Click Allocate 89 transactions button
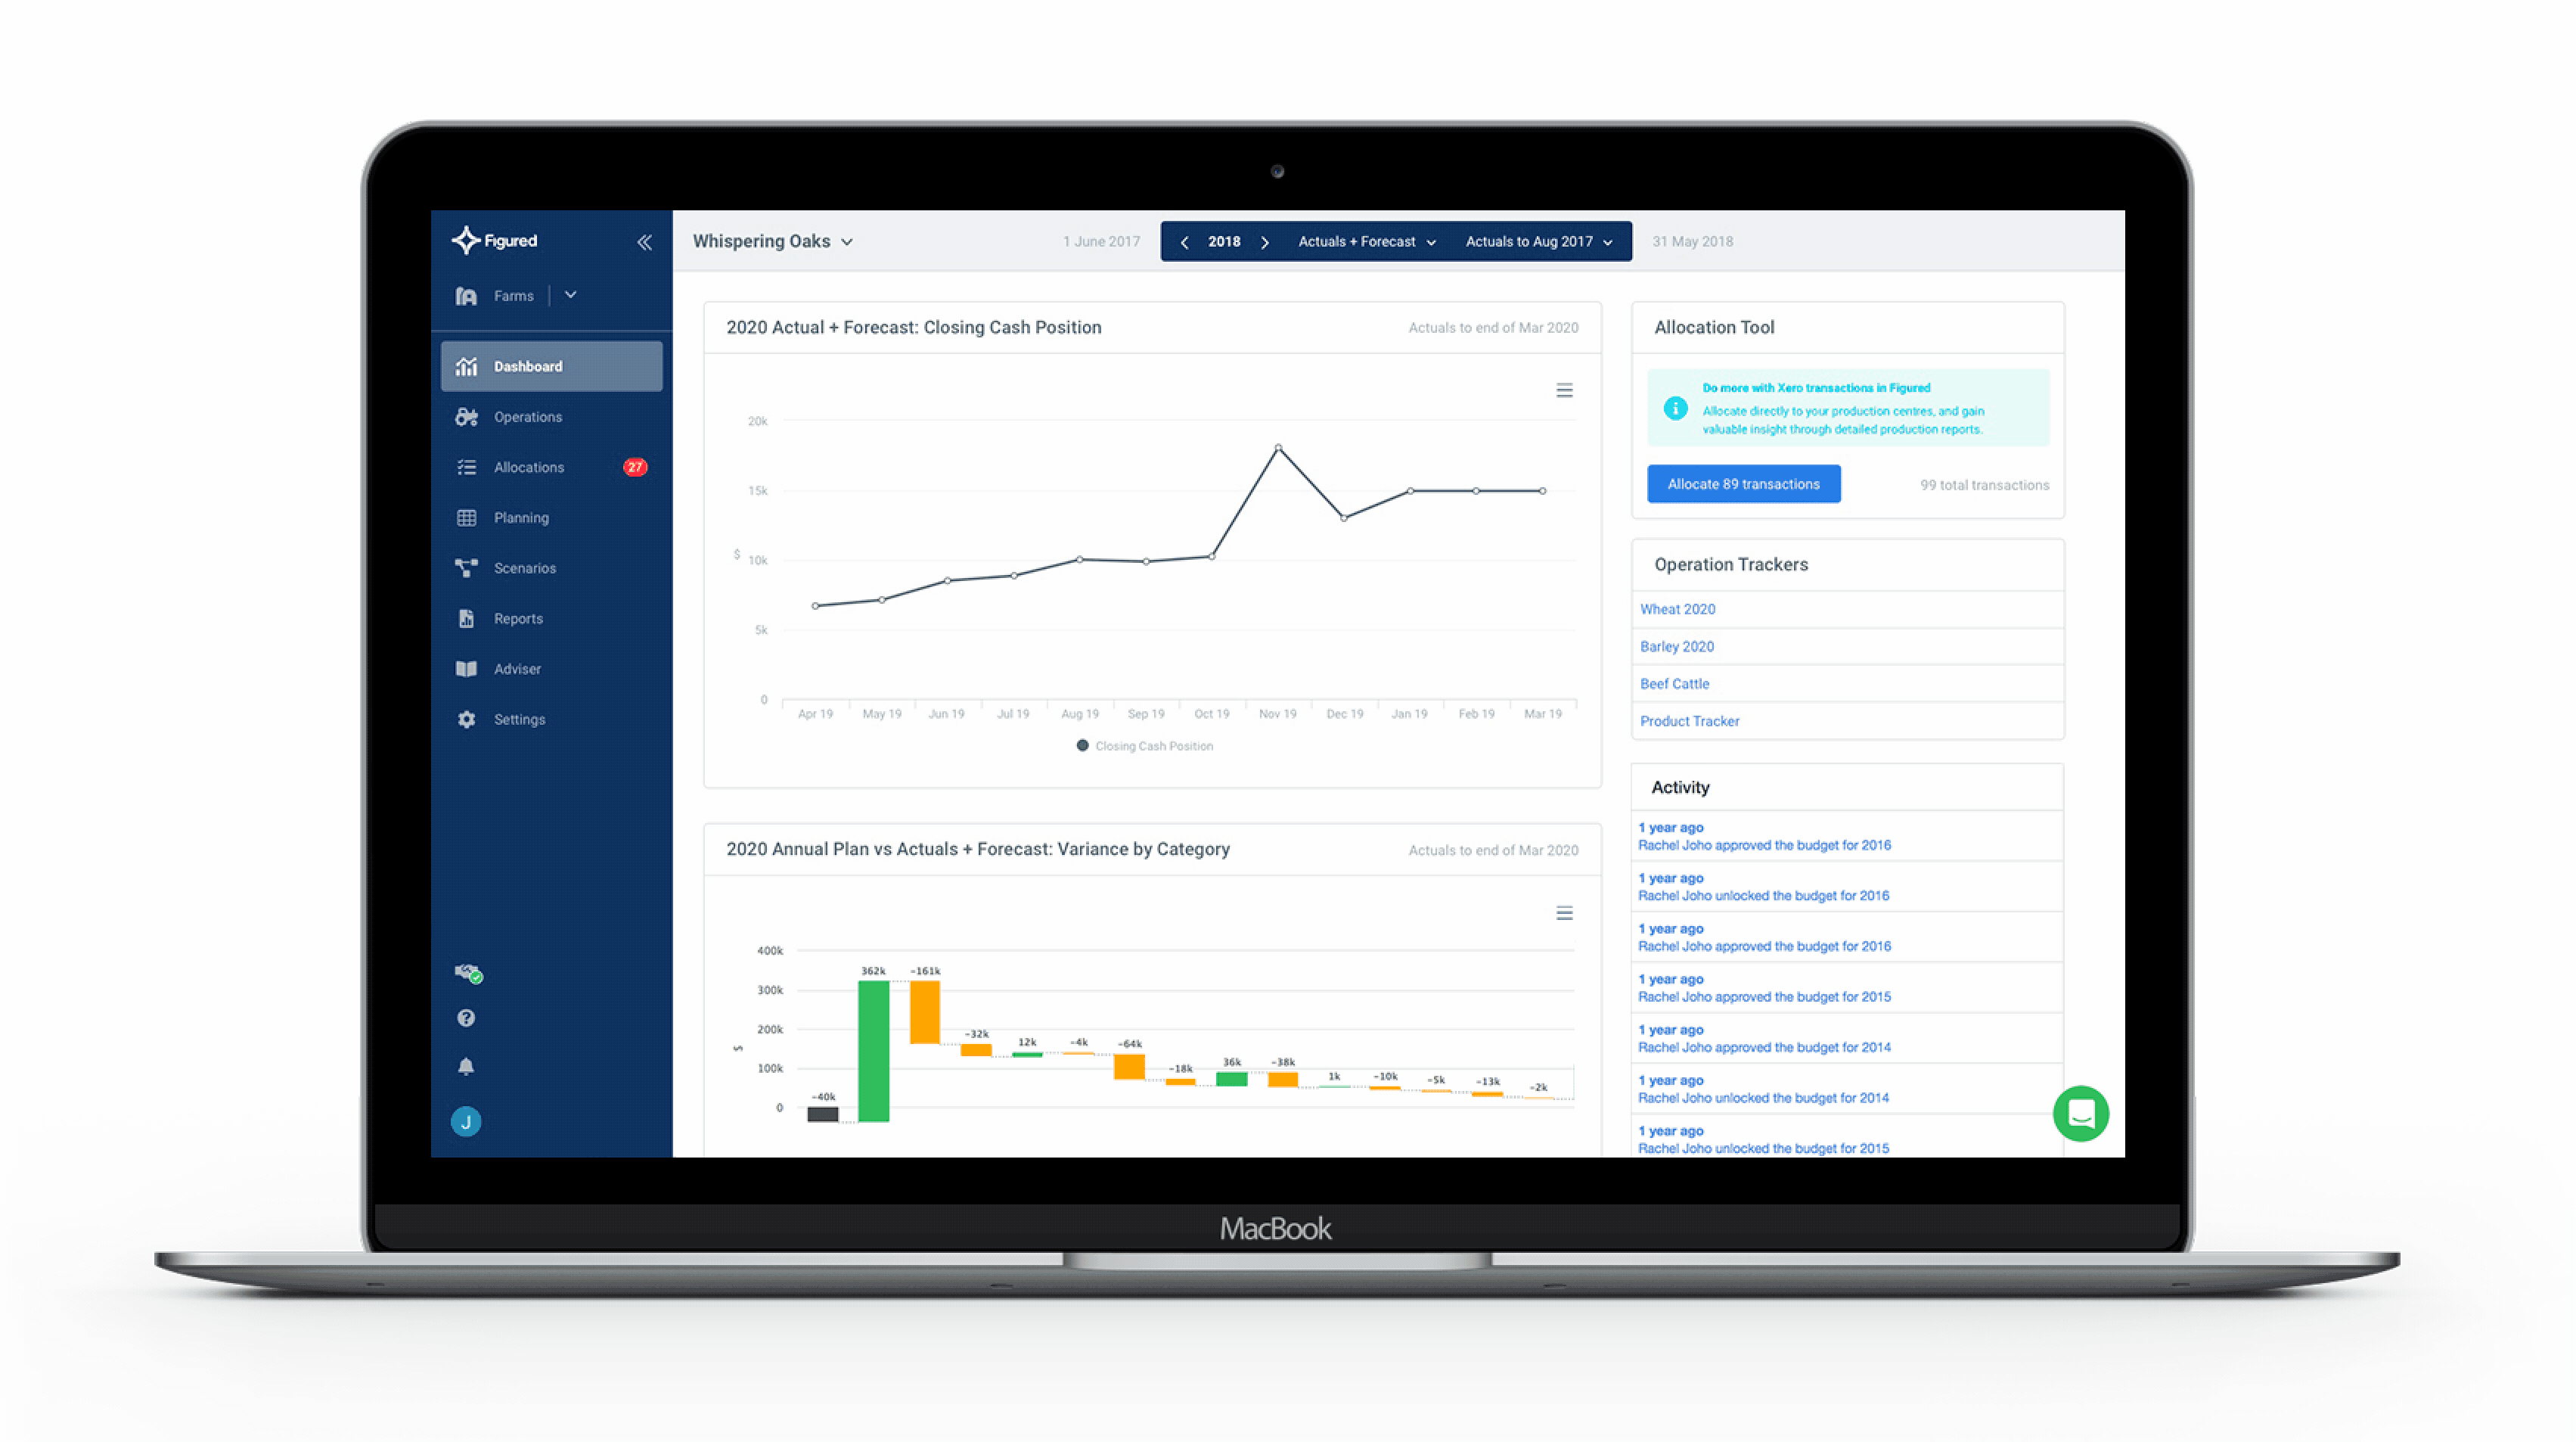This screenshot has width=2576, height=1442. click(1741, 483)
